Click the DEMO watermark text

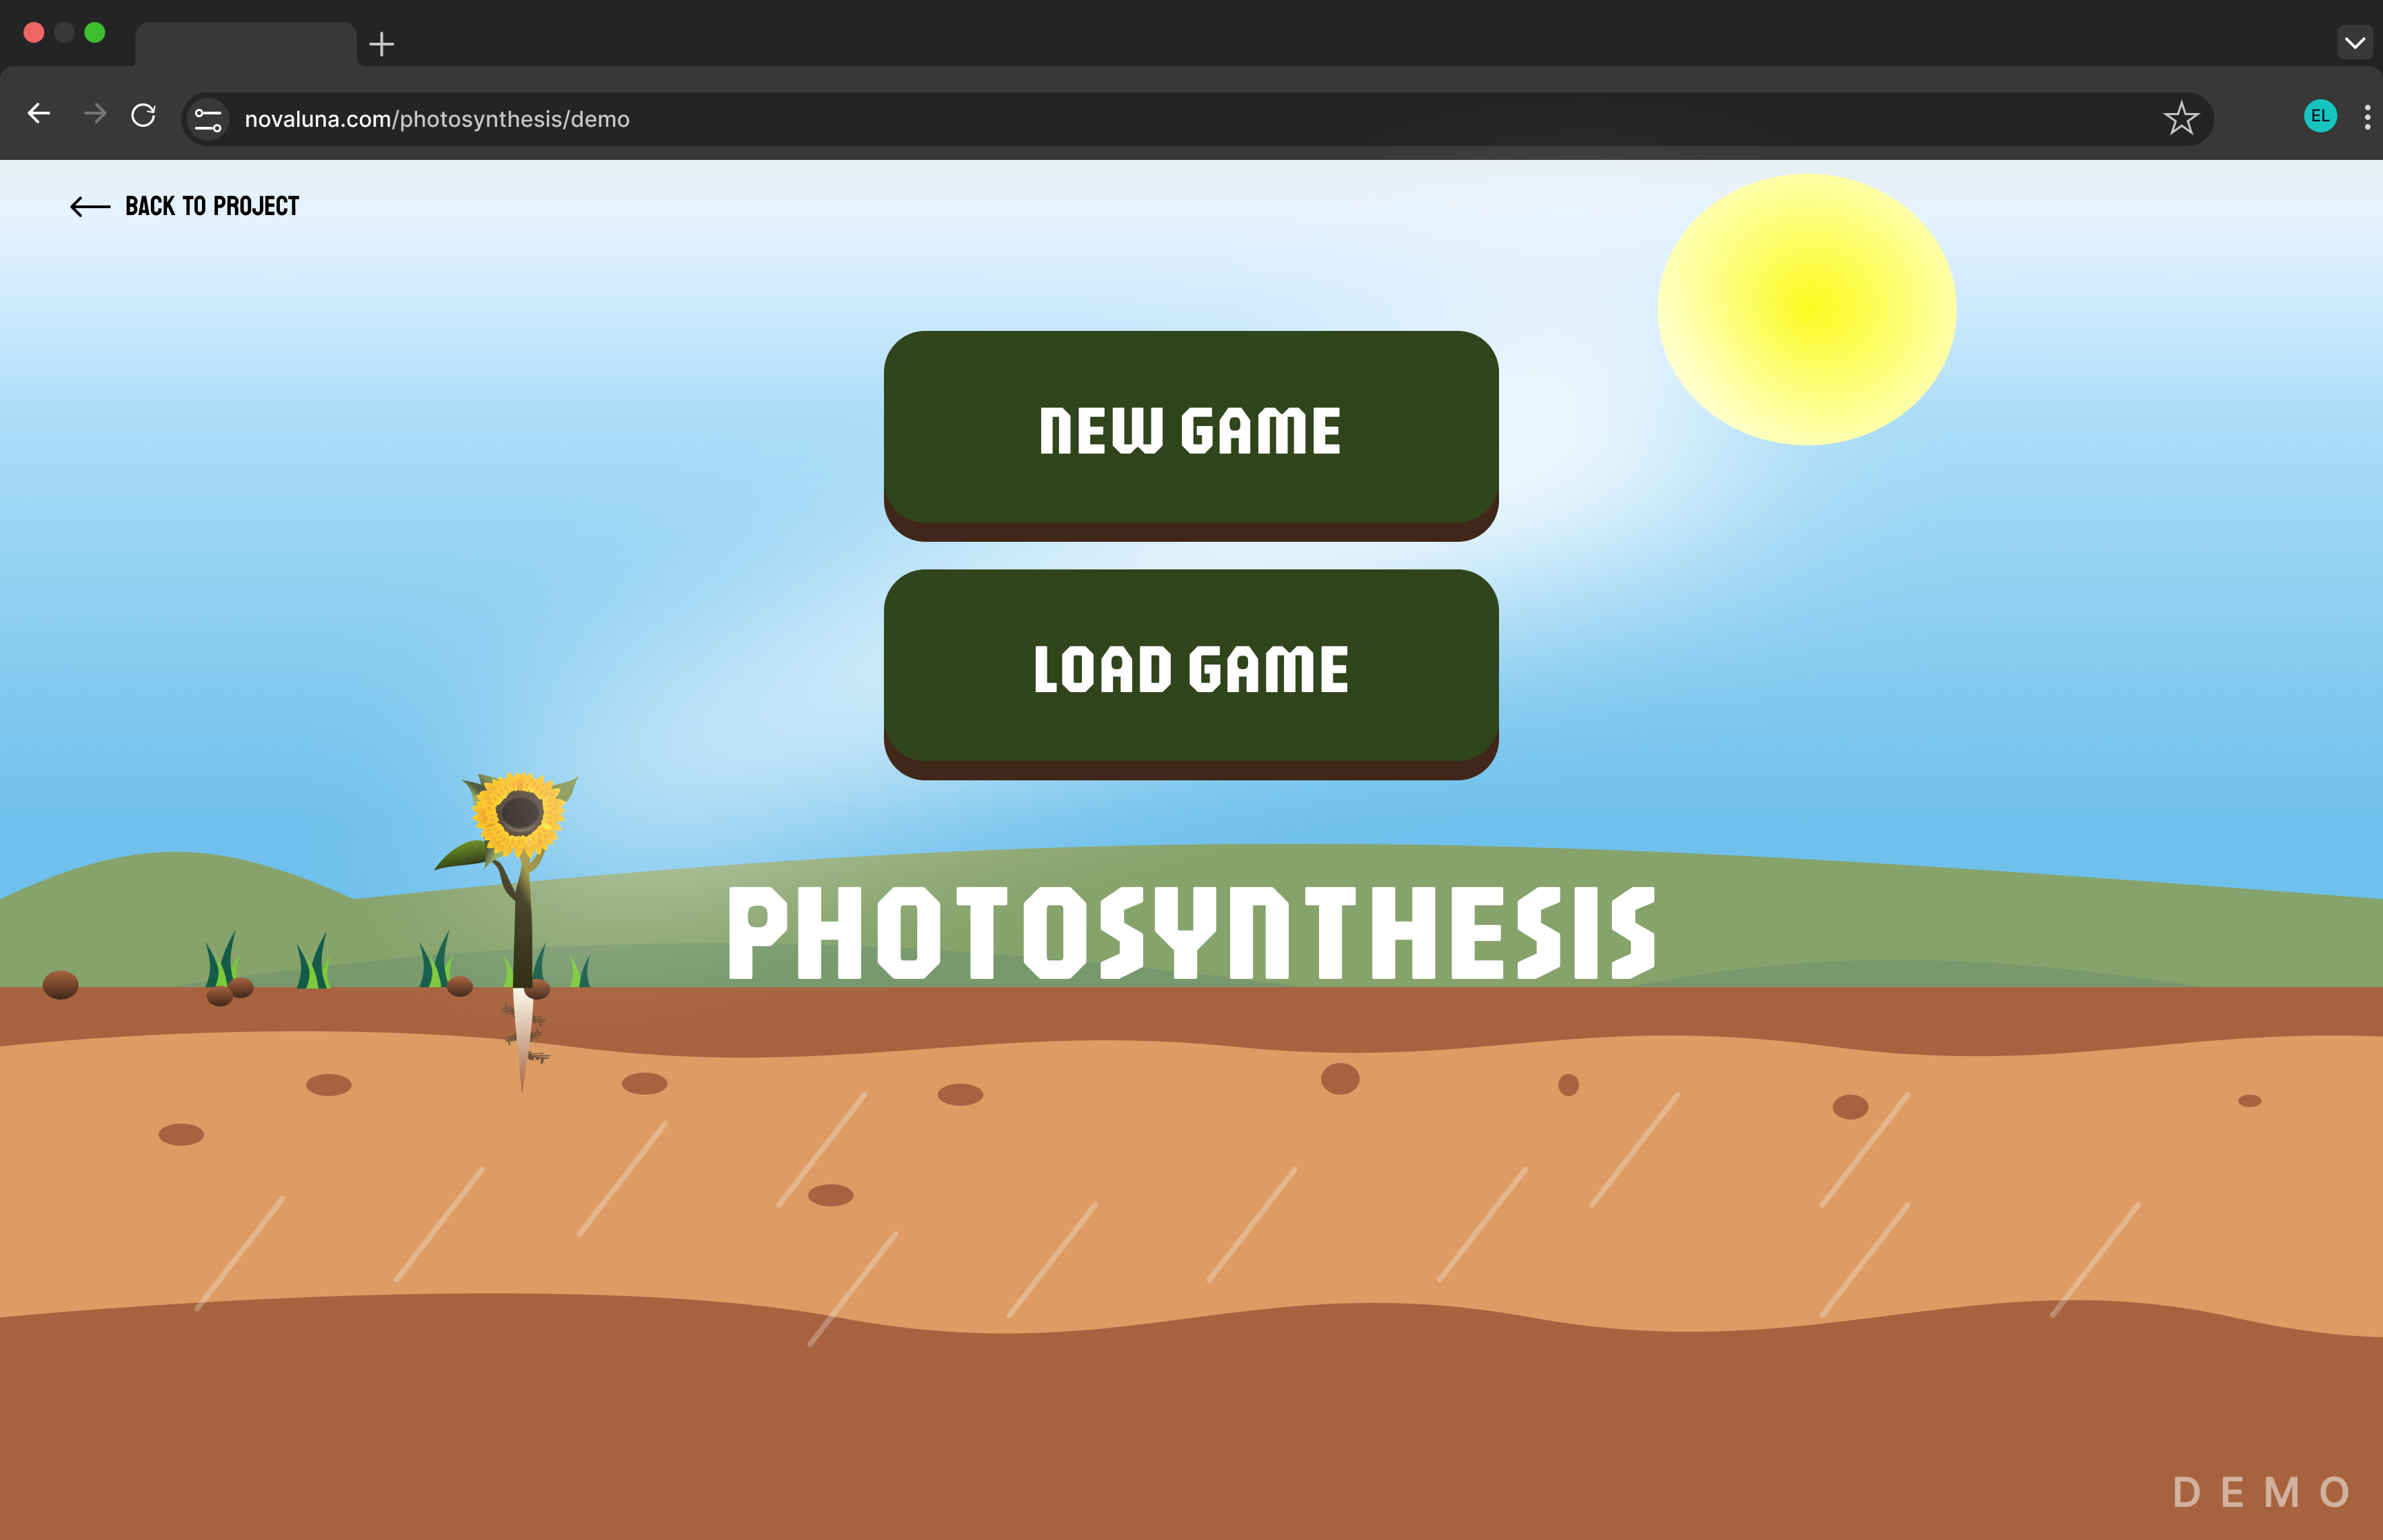(x=2262, y=1492)
